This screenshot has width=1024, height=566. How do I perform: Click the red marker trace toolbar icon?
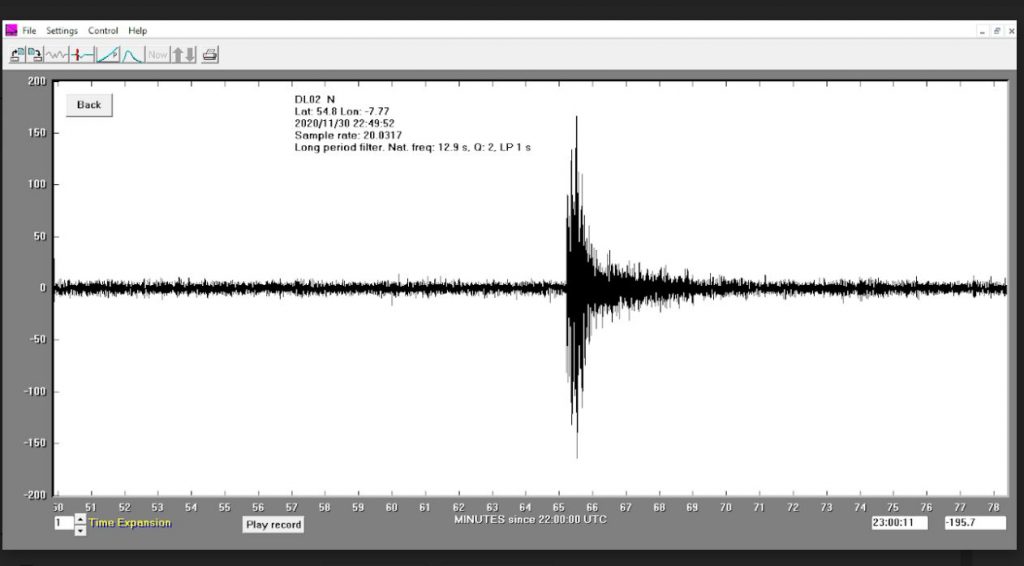(82, 55)
